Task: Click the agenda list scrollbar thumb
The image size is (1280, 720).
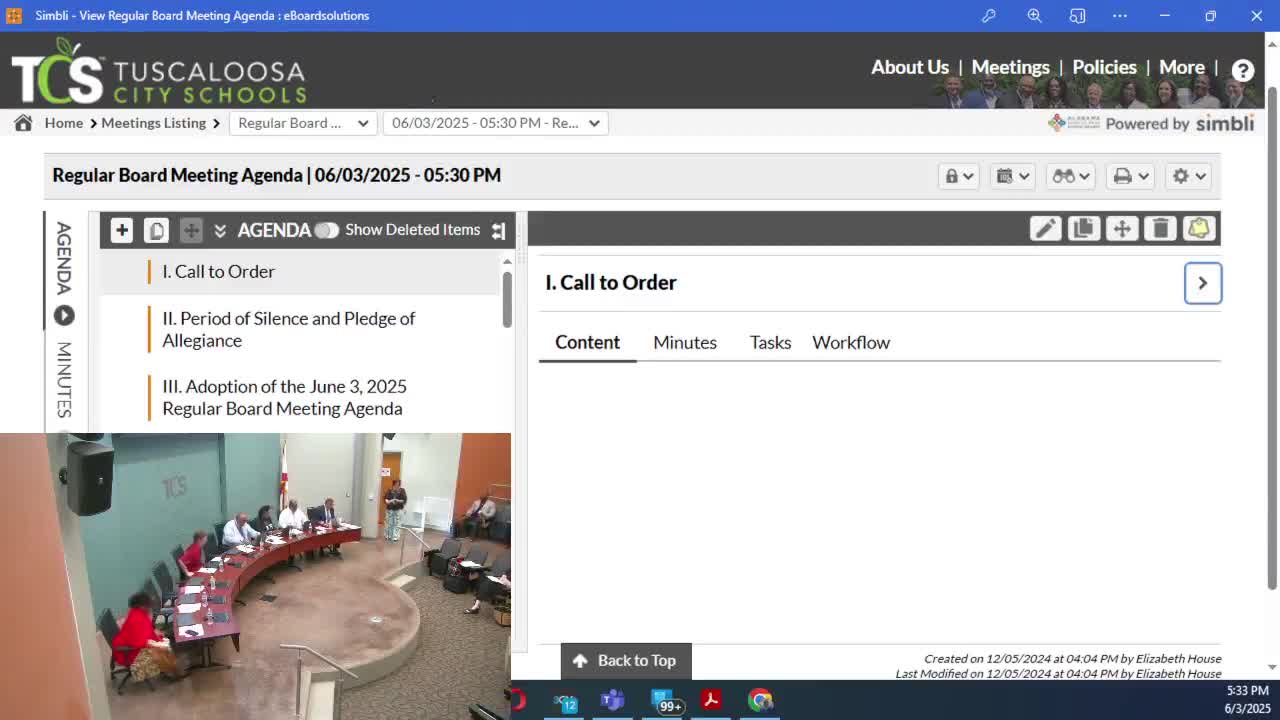Action: [x=507, y=298]
